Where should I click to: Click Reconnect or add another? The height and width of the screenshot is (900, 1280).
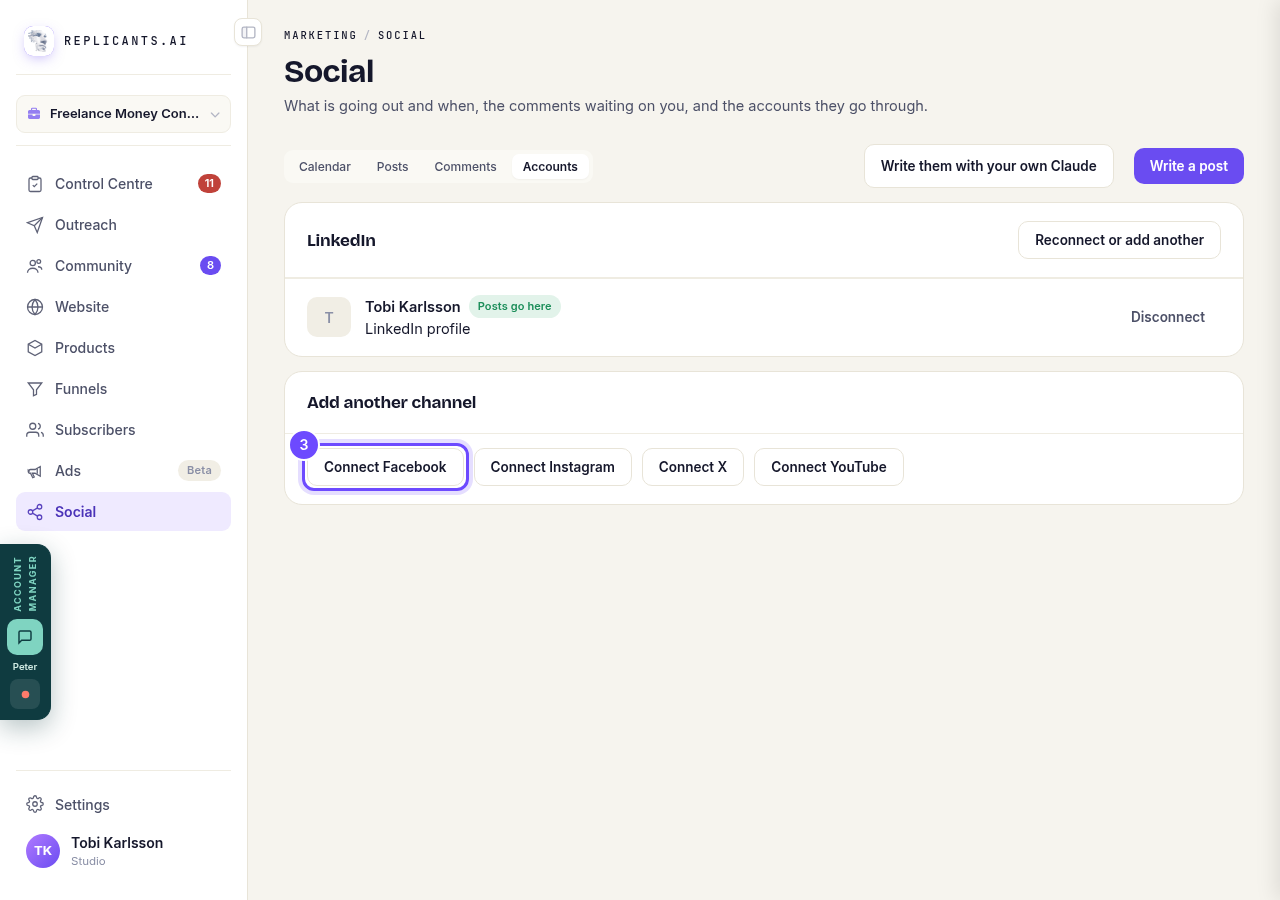coord(1119,240)
